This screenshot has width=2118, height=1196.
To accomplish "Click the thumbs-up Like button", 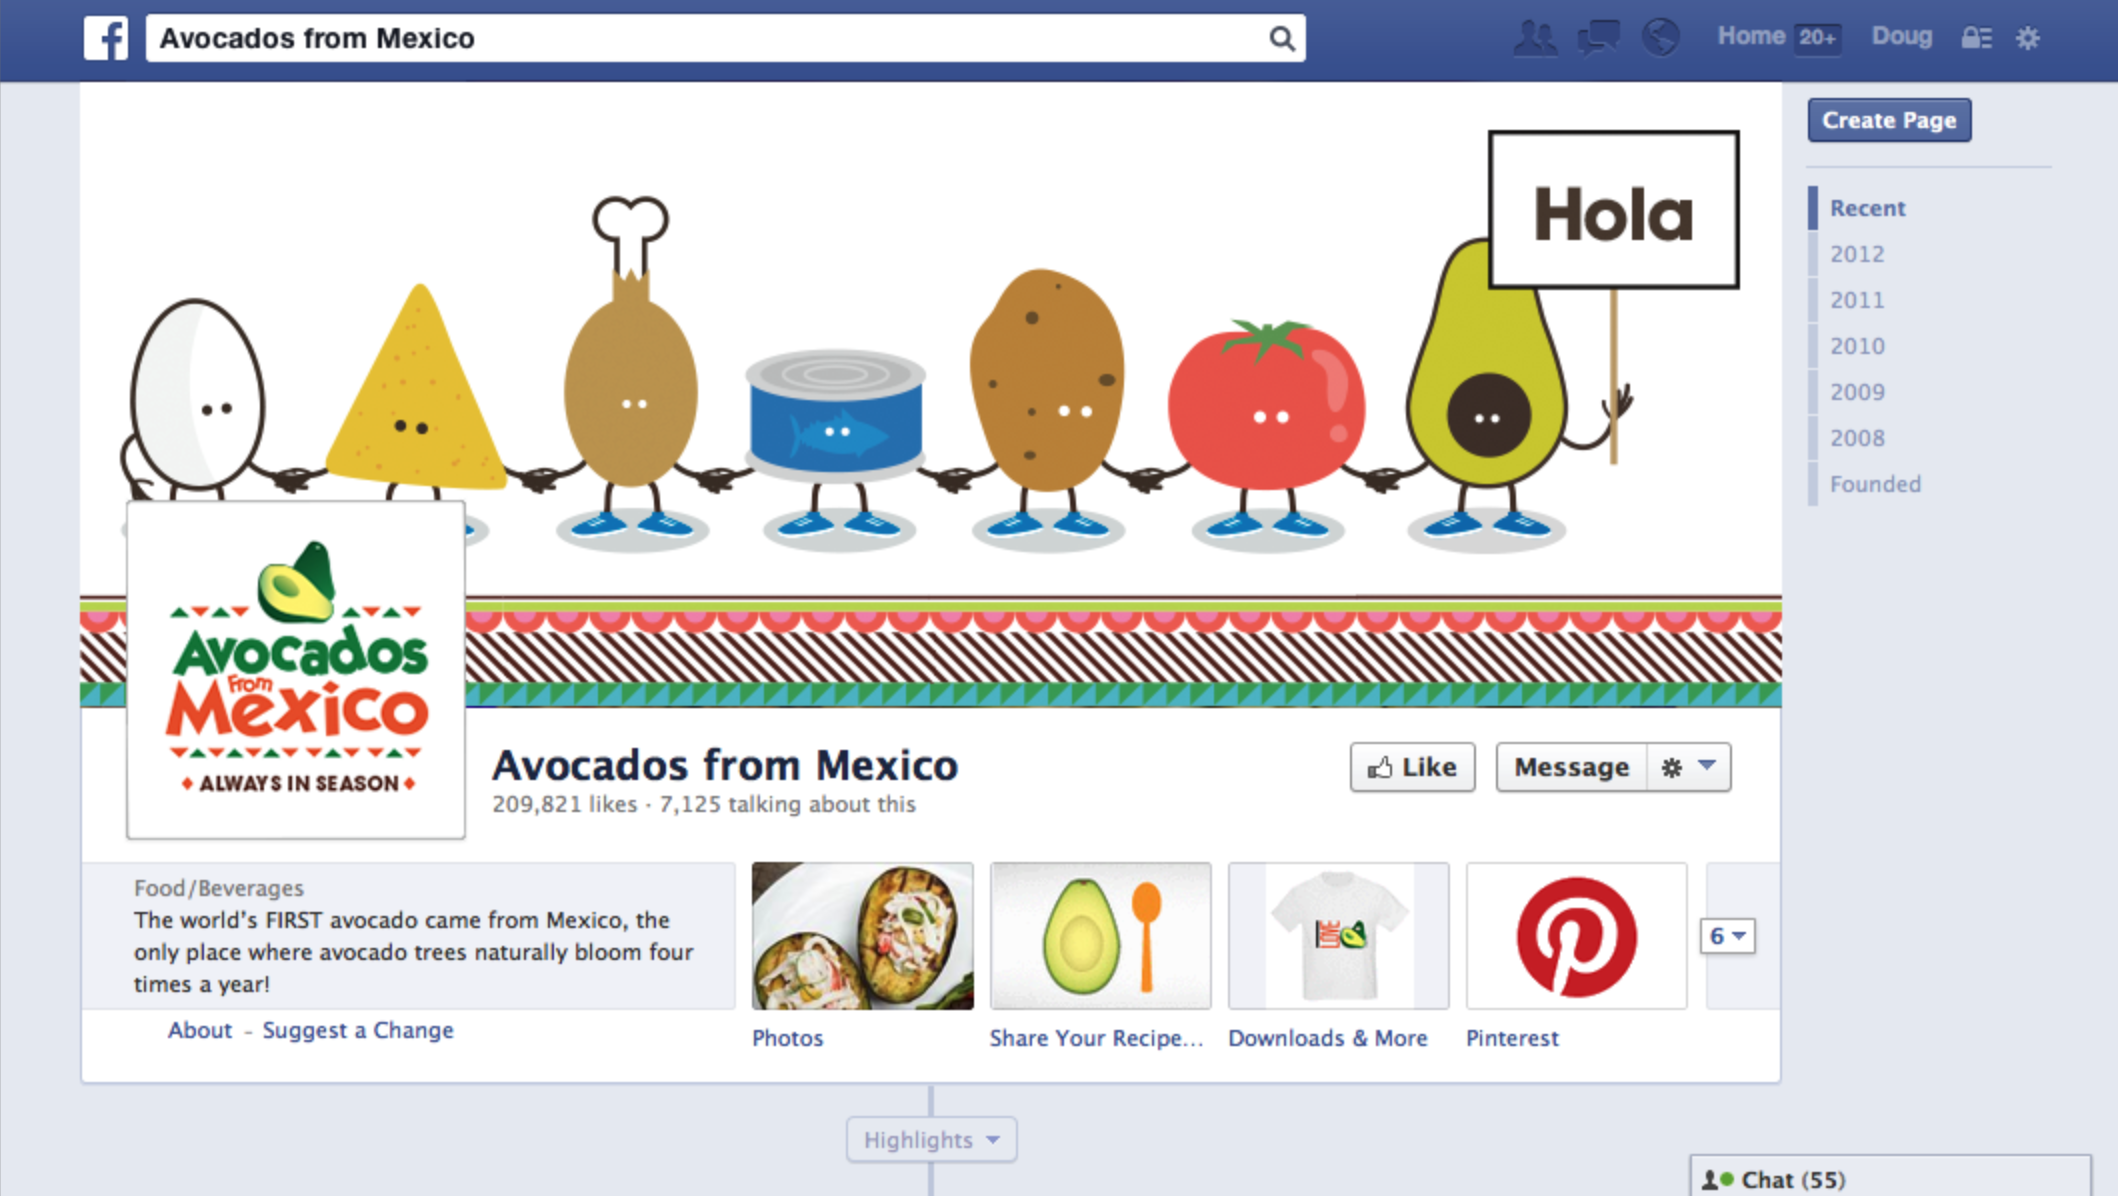I will (x=1412, y=767).
